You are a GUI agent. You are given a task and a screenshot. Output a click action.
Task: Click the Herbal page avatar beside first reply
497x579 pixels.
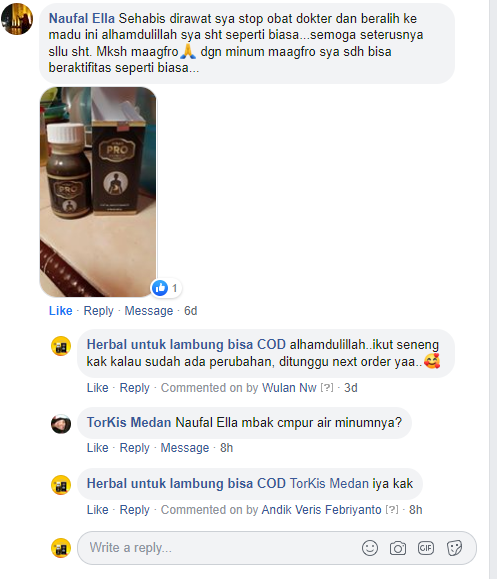point(61,346)
